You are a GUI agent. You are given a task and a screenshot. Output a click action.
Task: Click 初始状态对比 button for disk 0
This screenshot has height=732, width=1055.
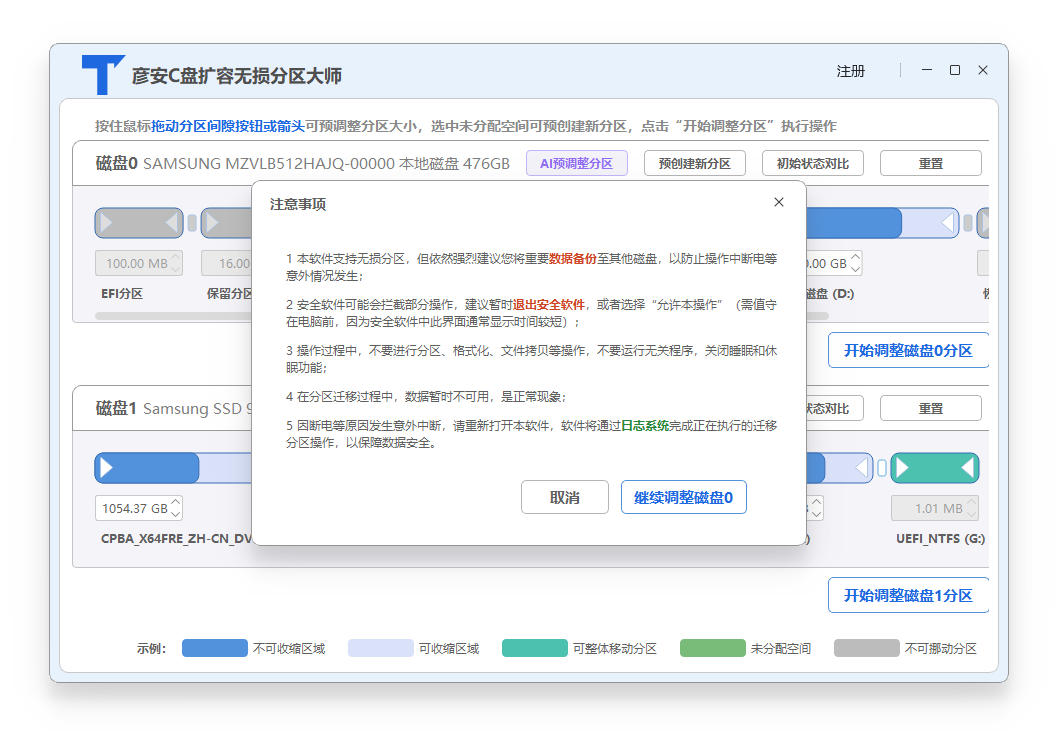813,163
